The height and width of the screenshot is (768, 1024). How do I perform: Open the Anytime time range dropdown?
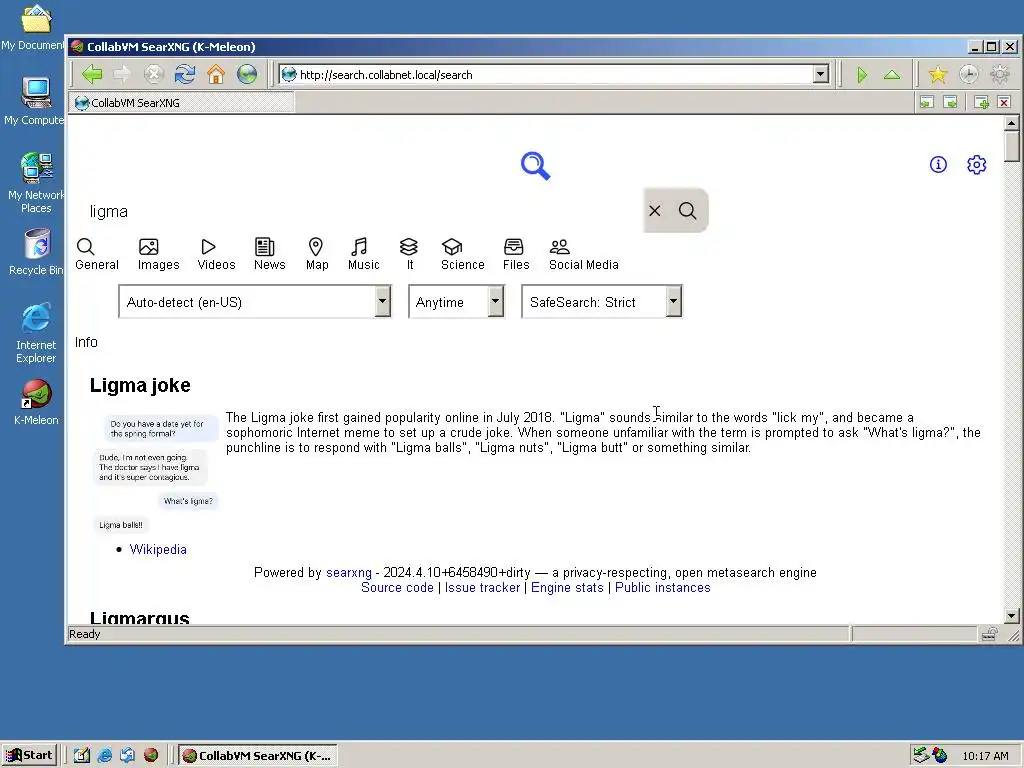(456, 302)
